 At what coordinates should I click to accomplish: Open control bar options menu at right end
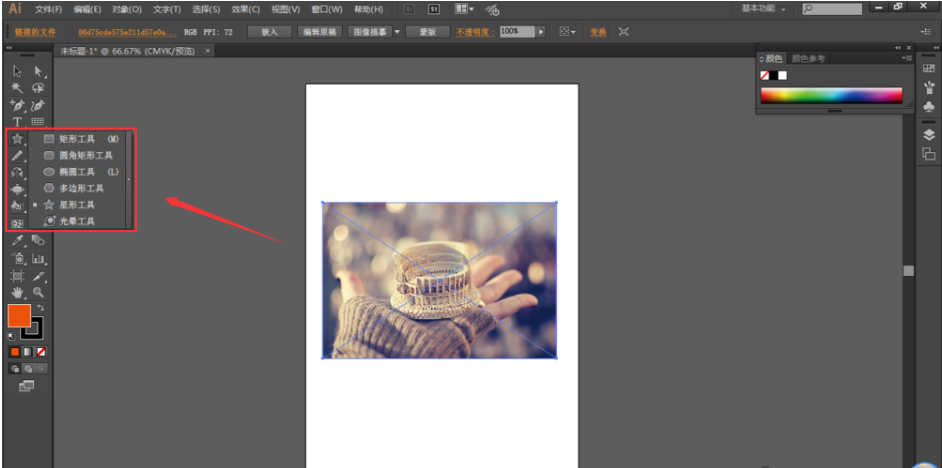(x=925, y=32)
